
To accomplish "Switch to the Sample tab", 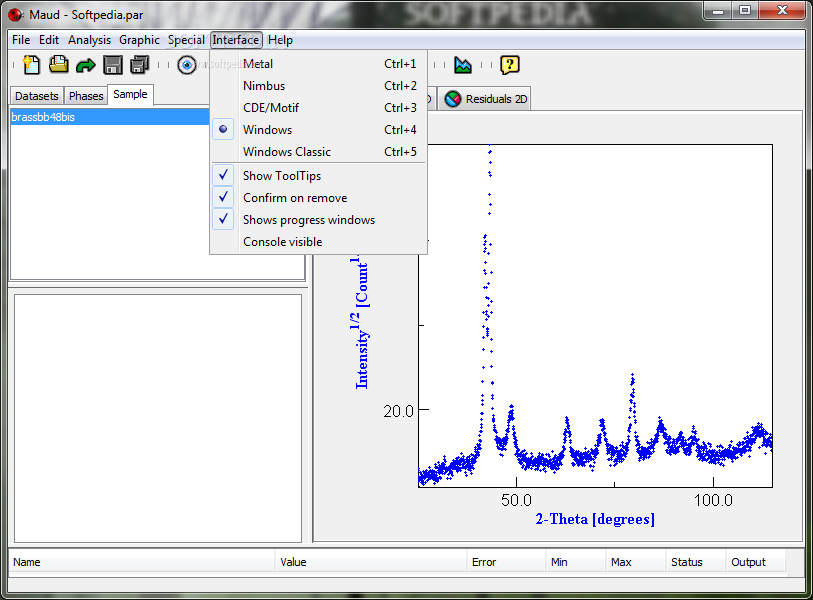I will click(x=130, y=94).
